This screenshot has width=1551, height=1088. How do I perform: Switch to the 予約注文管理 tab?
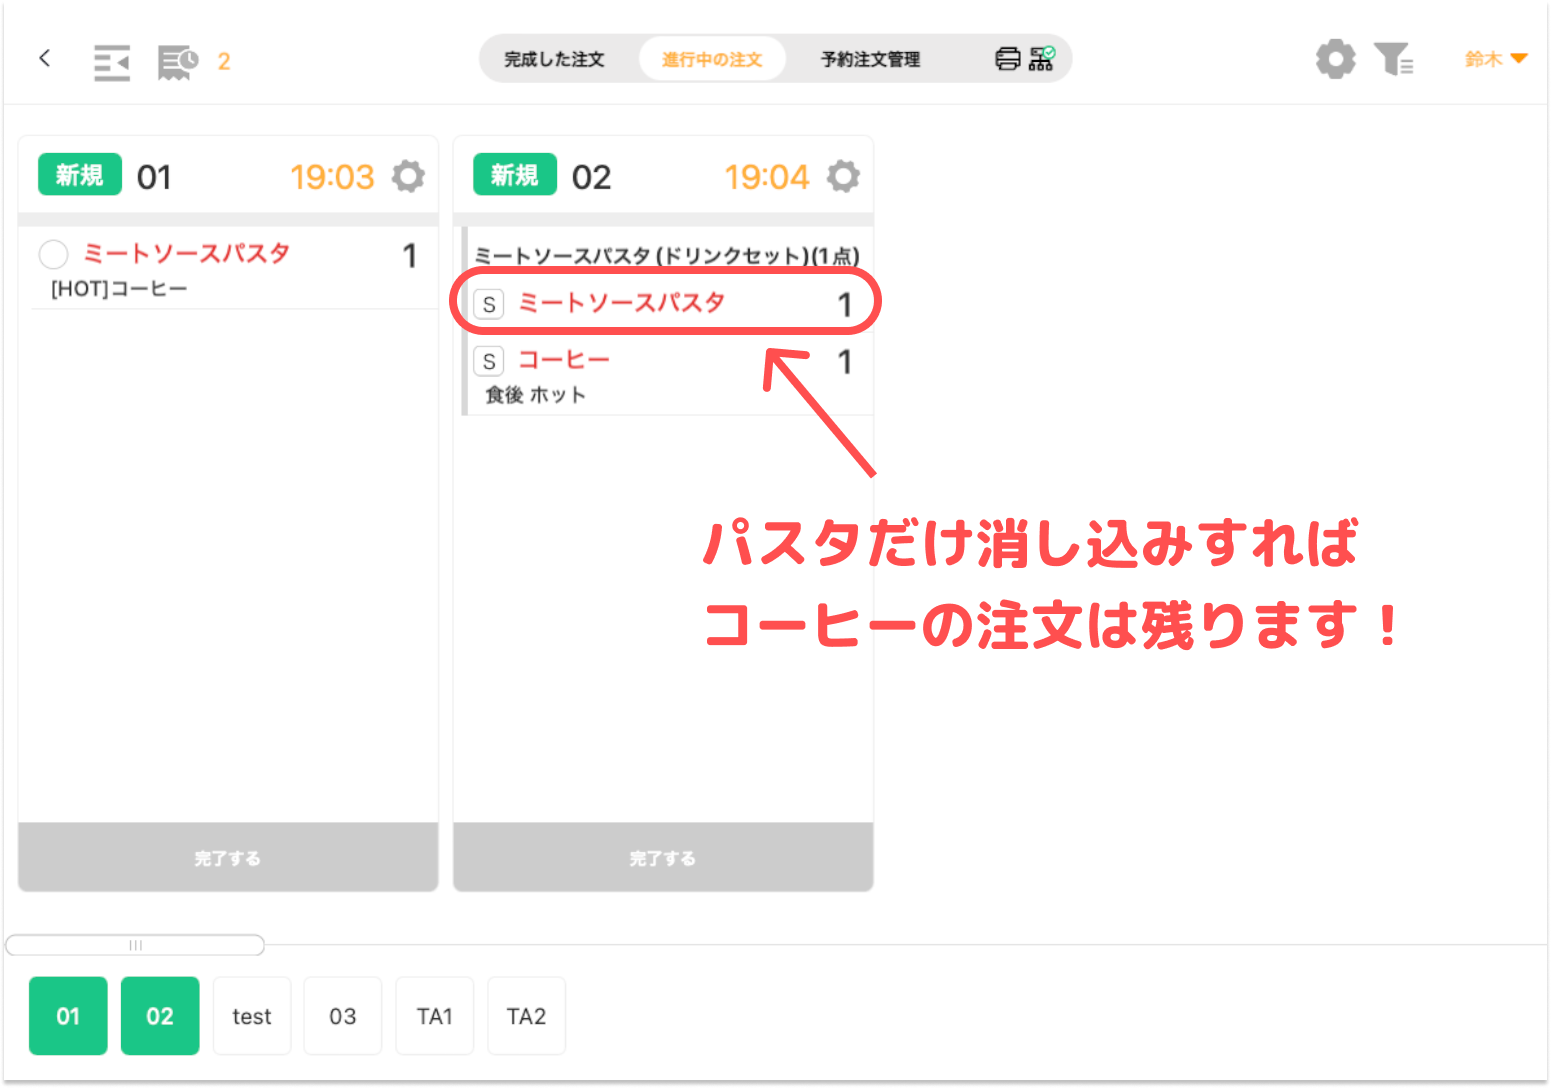[x=871, y=59]
